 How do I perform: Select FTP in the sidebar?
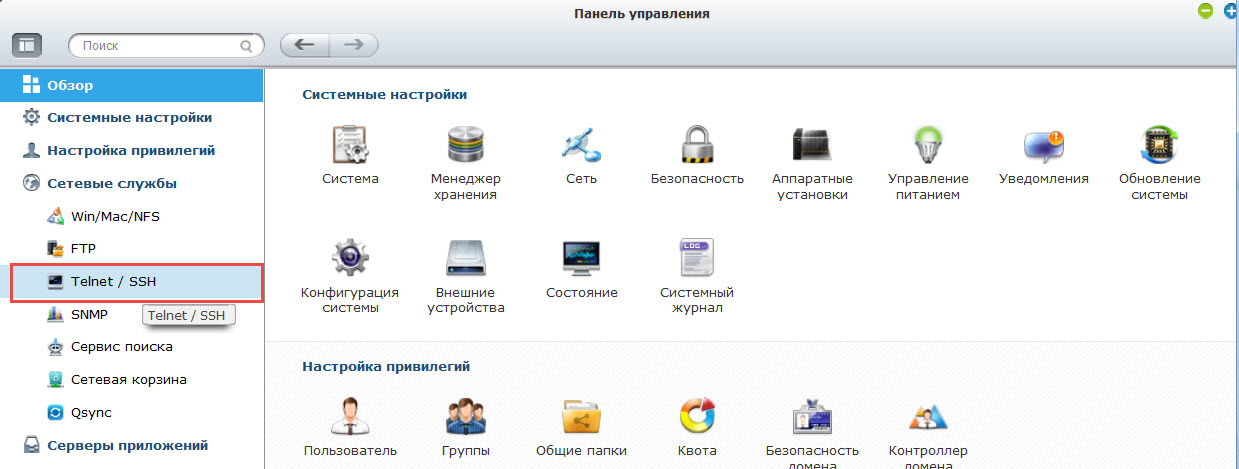(132, 248)
